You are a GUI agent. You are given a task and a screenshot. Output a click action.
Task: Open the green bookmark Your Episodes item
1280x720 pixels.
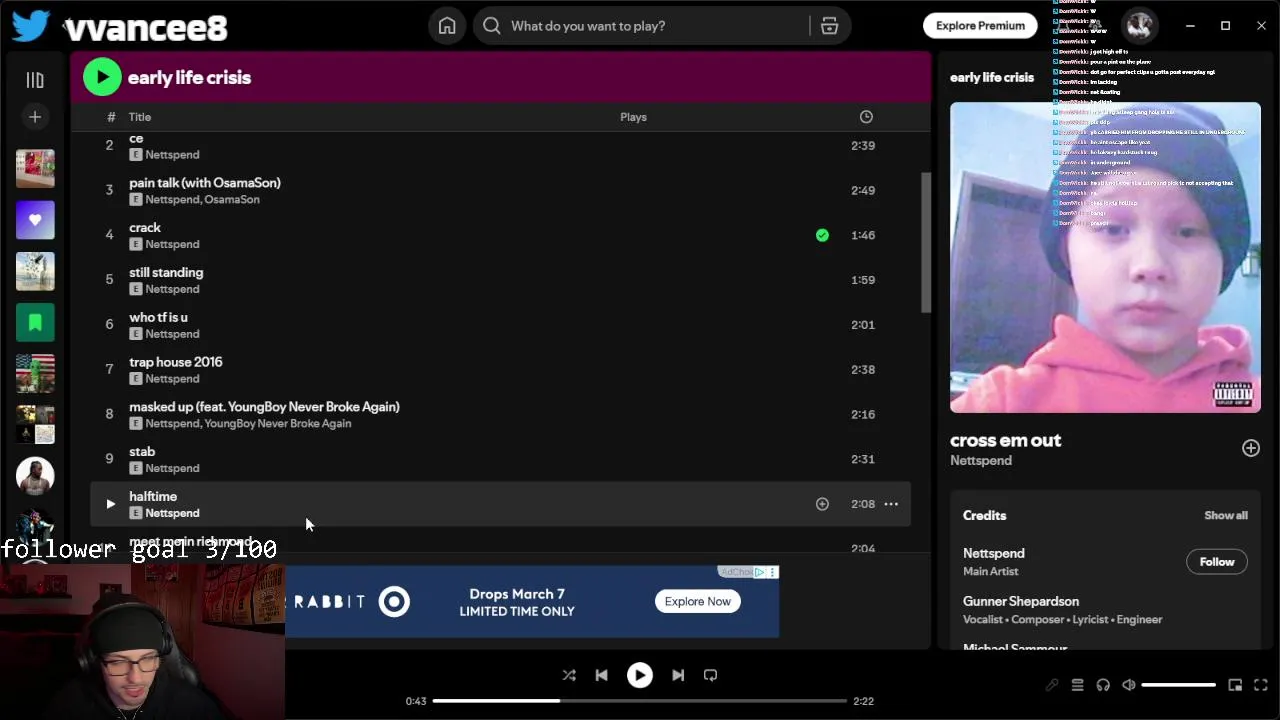(35, 322)
